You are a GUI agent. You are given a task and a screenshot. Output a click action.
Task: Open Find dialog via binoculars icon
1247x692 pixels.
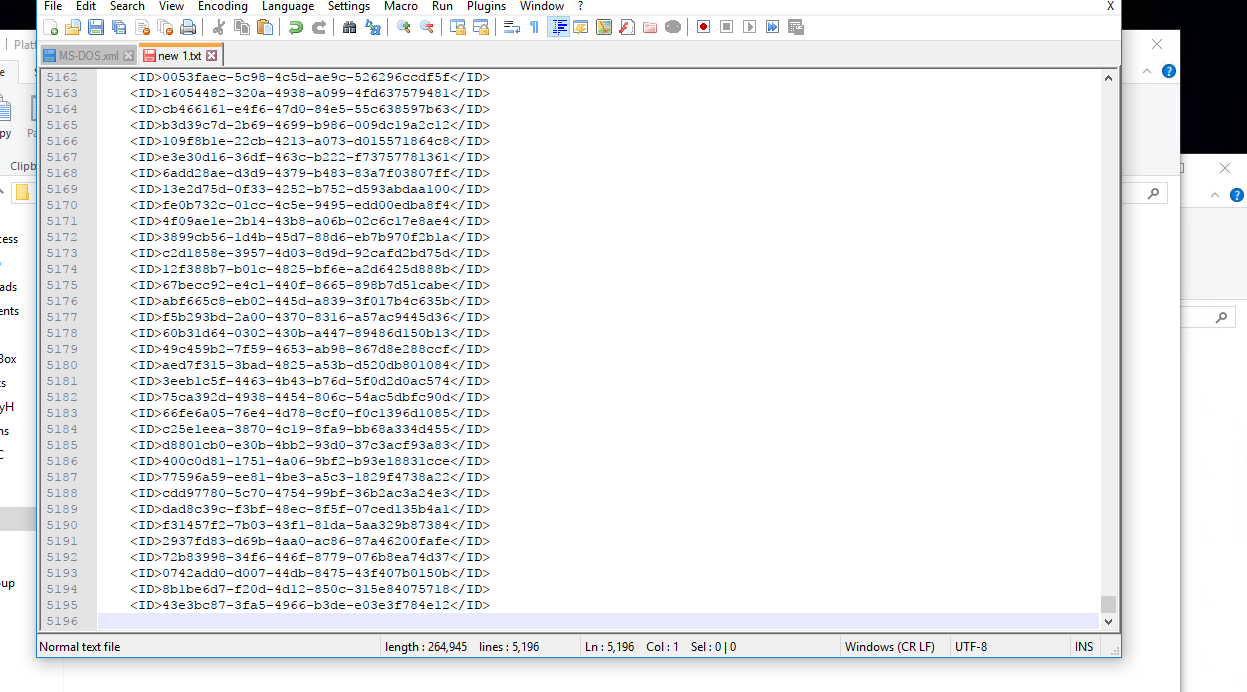[x=350, y=27]
